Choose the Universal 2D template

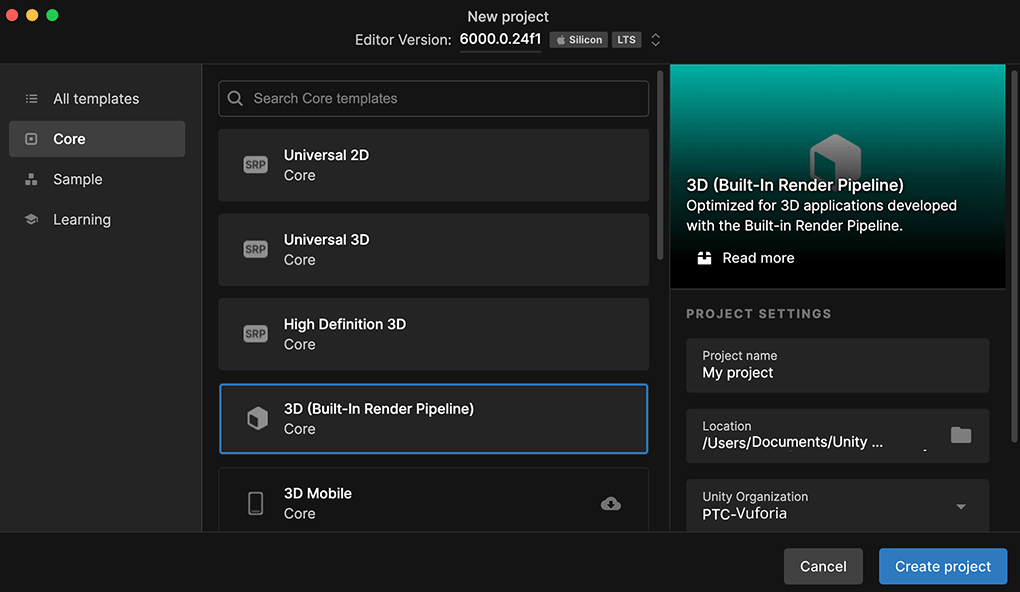coord(434,165)
